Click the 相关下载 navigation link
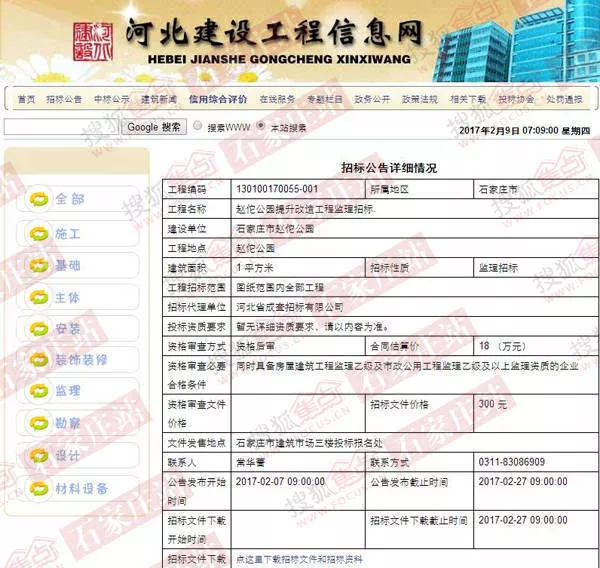Screen dimensions: 600x568 tap(467, 99)
